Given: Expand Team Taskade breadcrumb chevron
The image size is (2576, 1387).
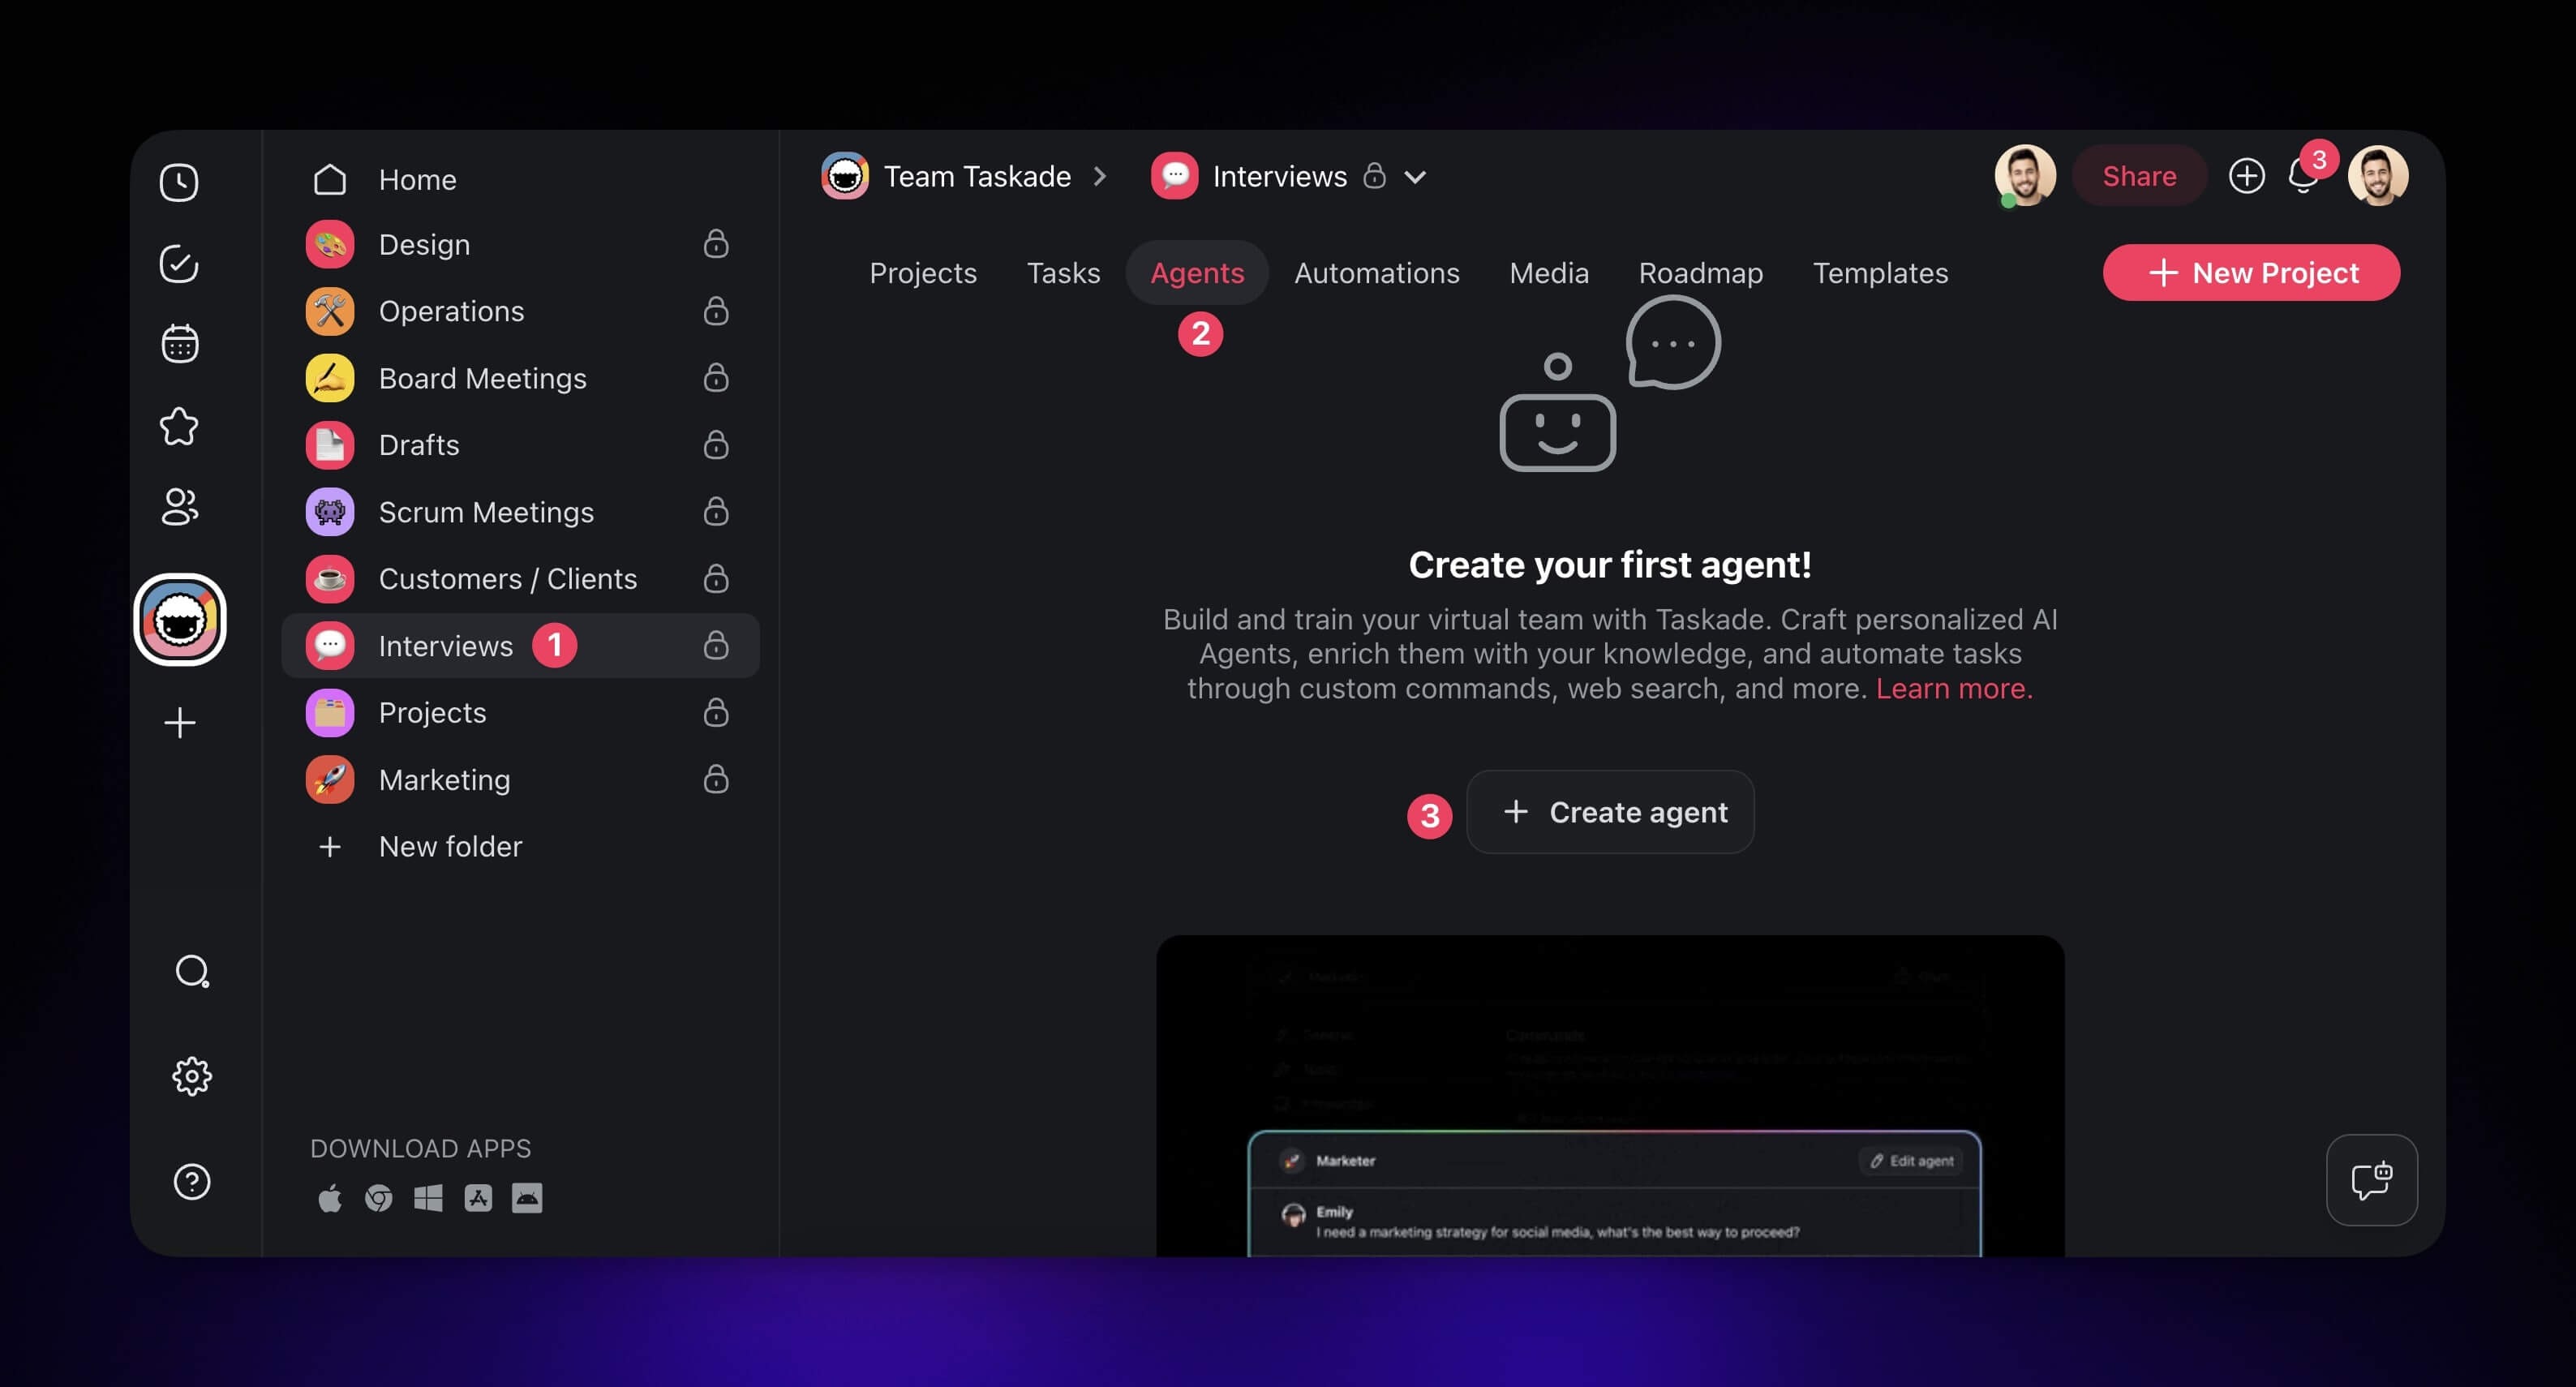Looking at the screenshot, I should pos(1100,177).
